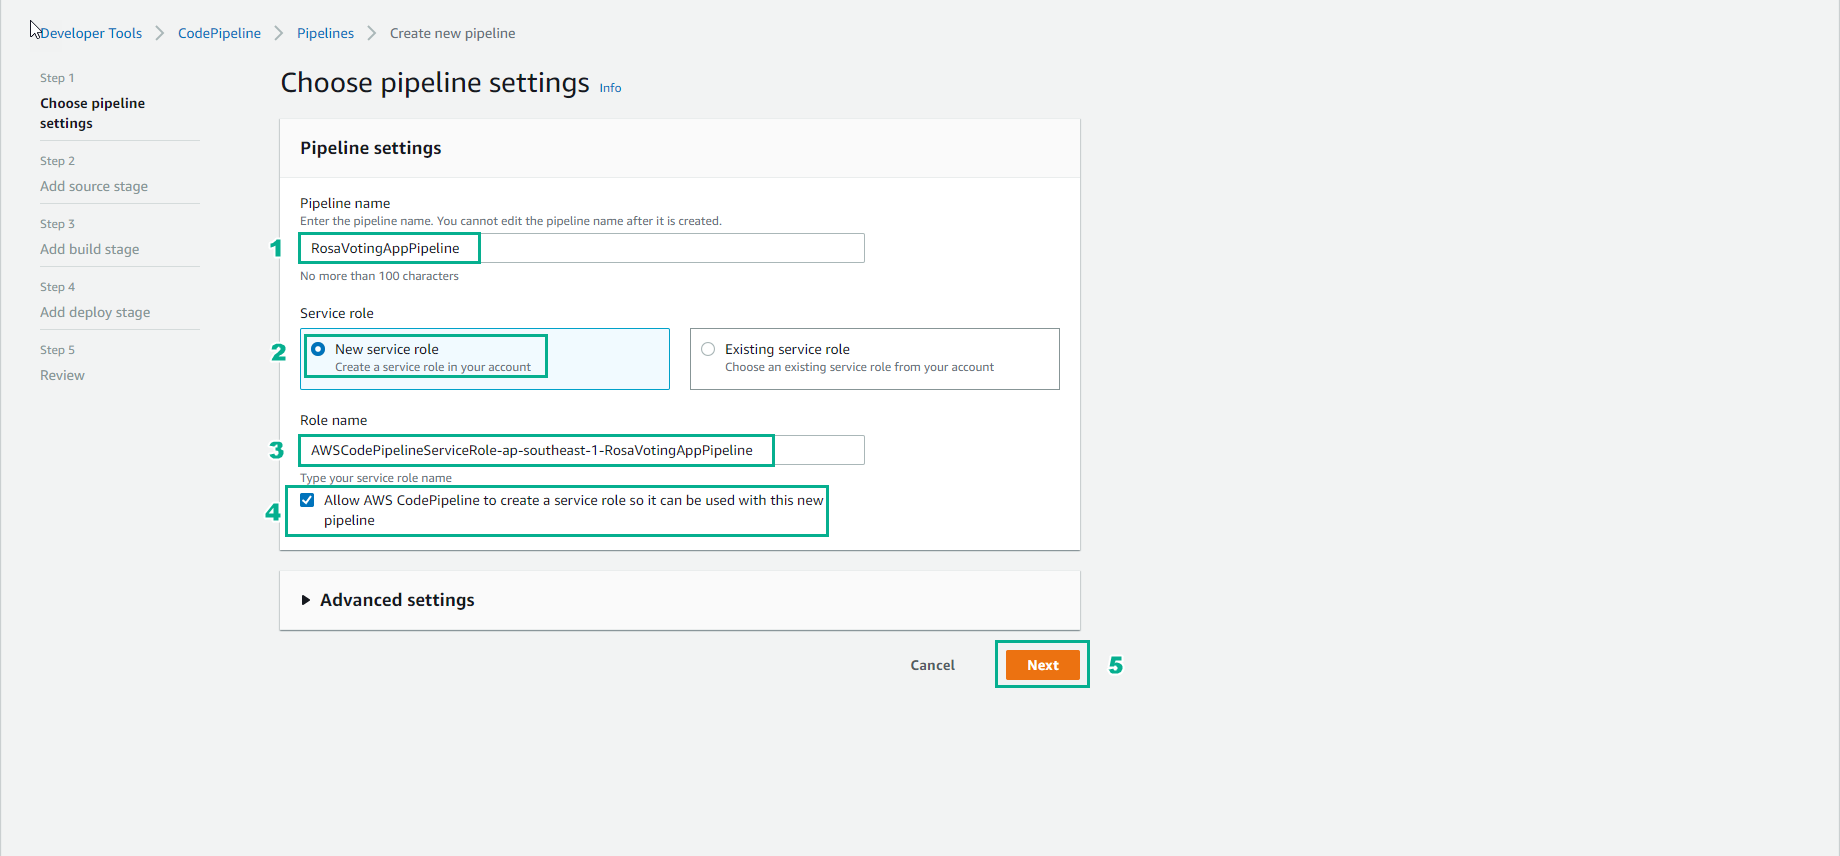
Task: Go to Add build stage step
Action: [90, 249]
